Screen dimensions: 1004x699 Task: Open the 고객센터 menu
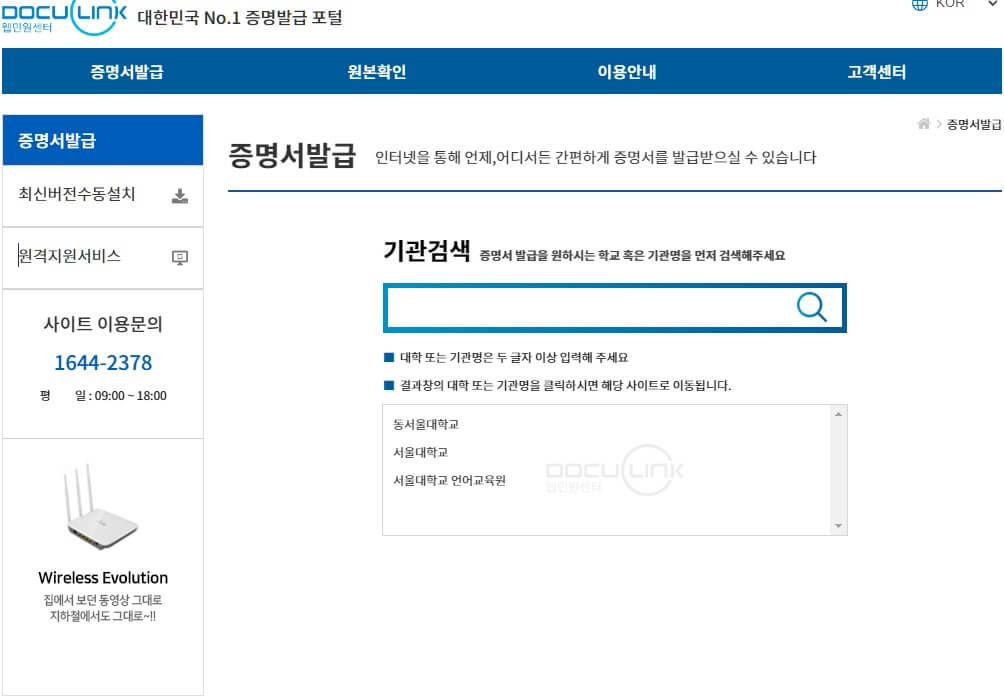click(x=877, y=71)
